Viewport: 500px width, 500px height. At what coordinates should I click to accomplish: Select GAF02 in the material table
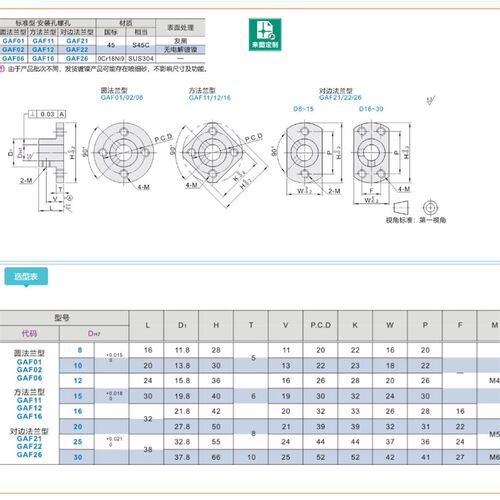pyautogui.click(x=13, y=49)
